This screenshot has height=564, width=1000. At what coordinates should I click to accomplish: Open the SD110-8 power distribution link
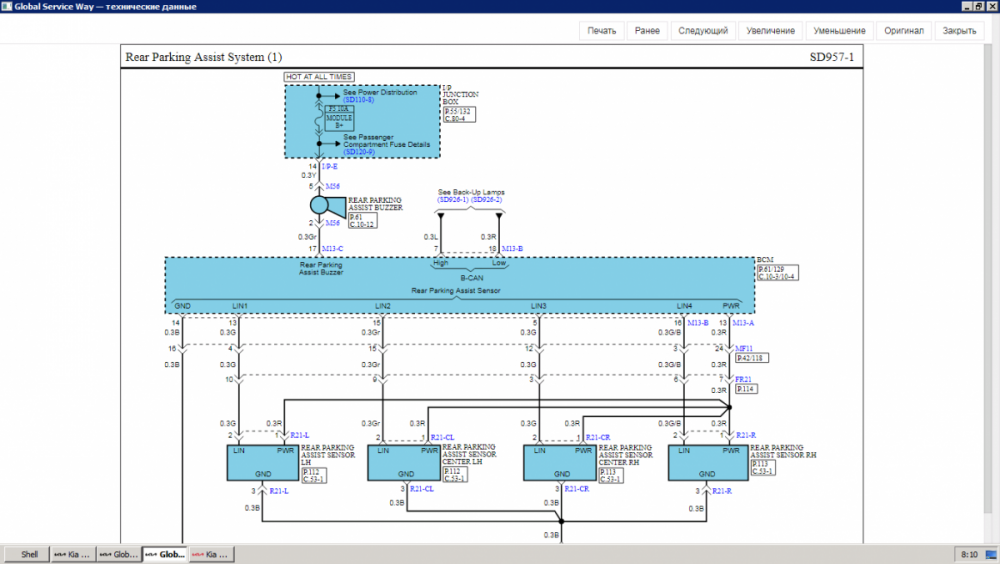click(x=358, y=100)
